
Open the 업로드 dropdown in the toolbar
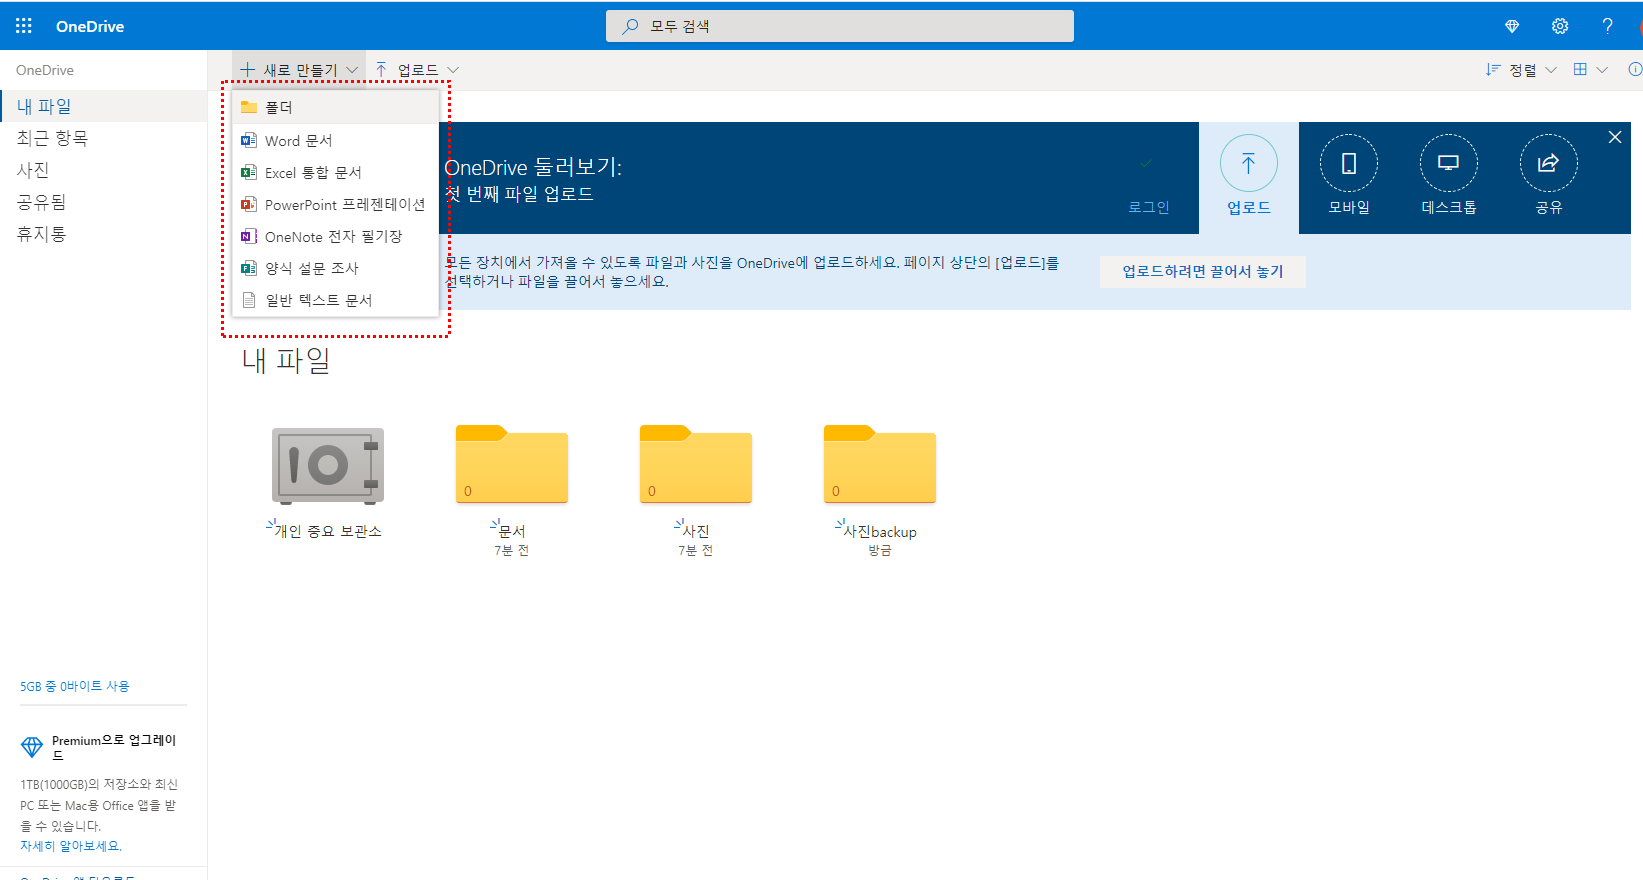pos(417,70)
